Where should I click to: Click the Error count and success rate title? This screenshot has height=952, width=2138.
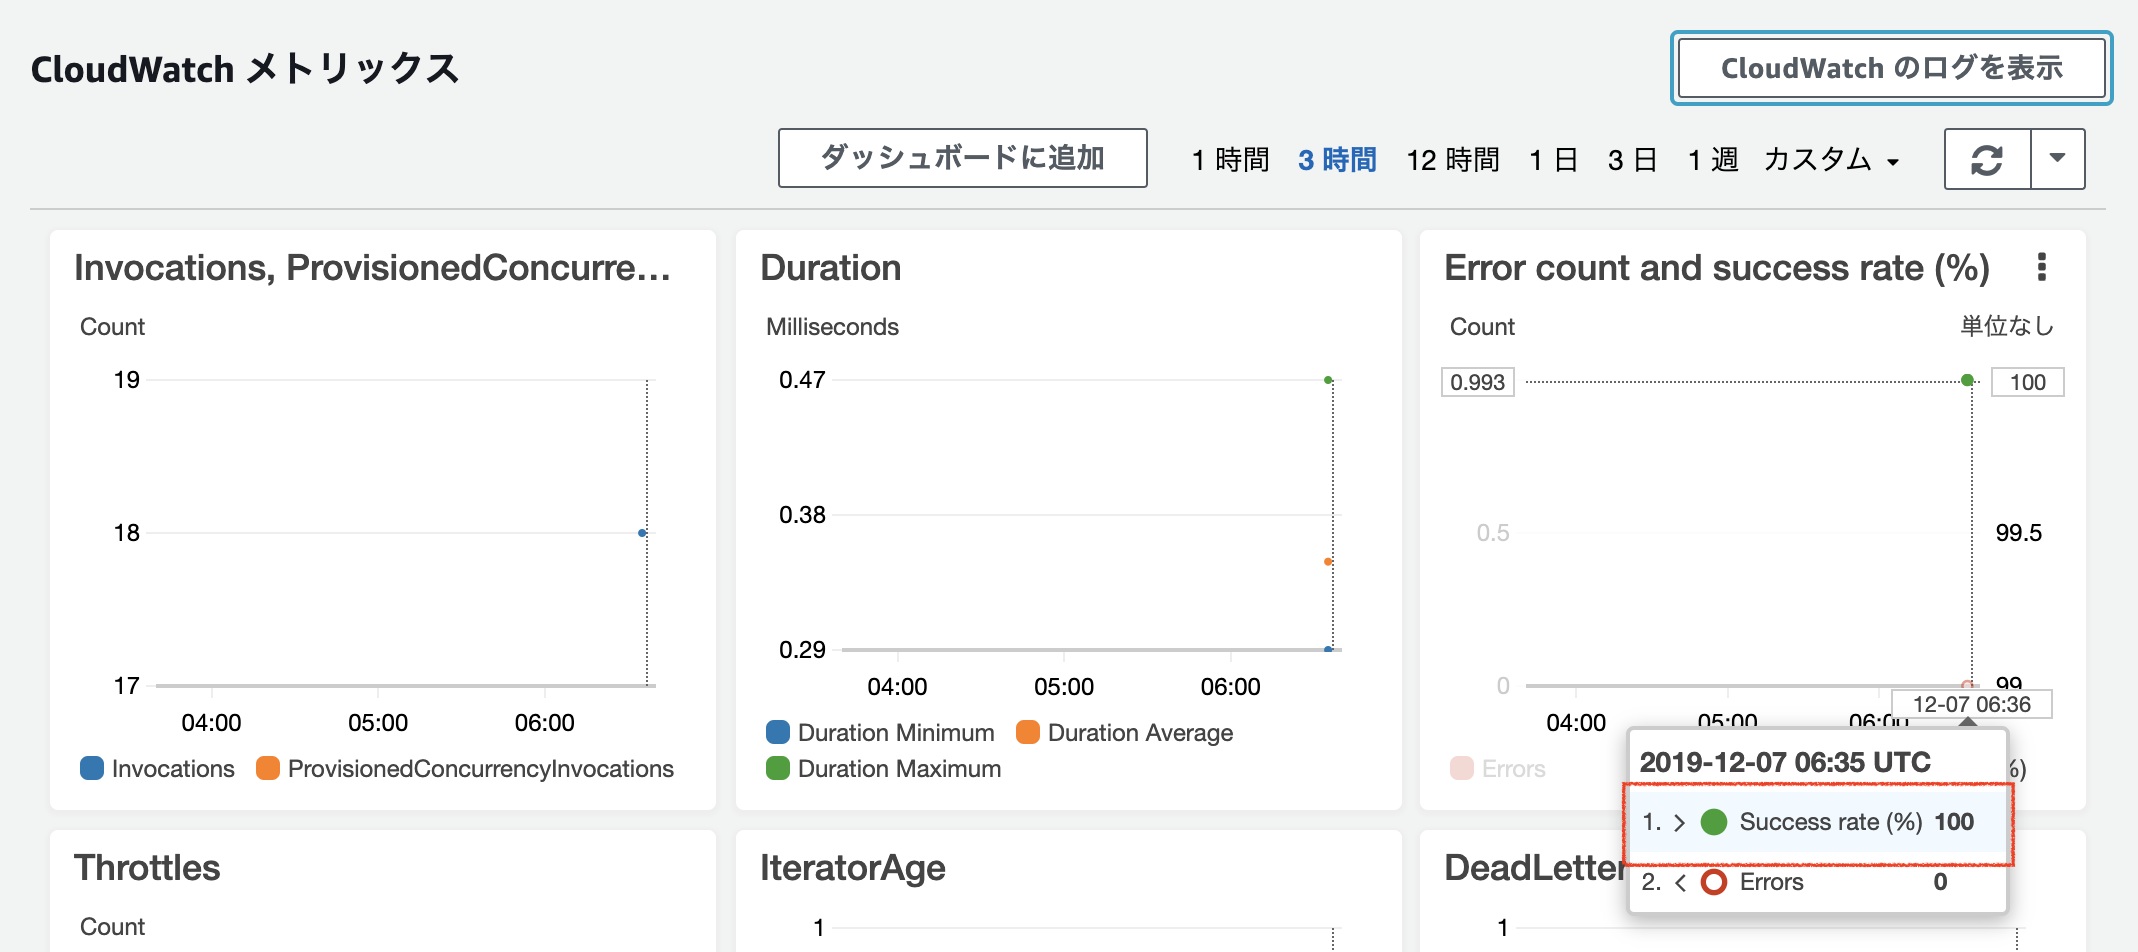[1717, 268]
